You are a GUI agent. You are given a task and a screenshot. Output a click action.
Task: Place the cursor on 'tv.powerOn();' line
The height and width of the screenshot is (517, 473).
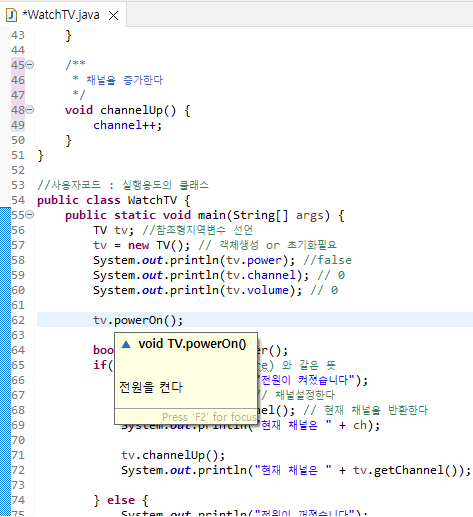click(x=138, y=320)
